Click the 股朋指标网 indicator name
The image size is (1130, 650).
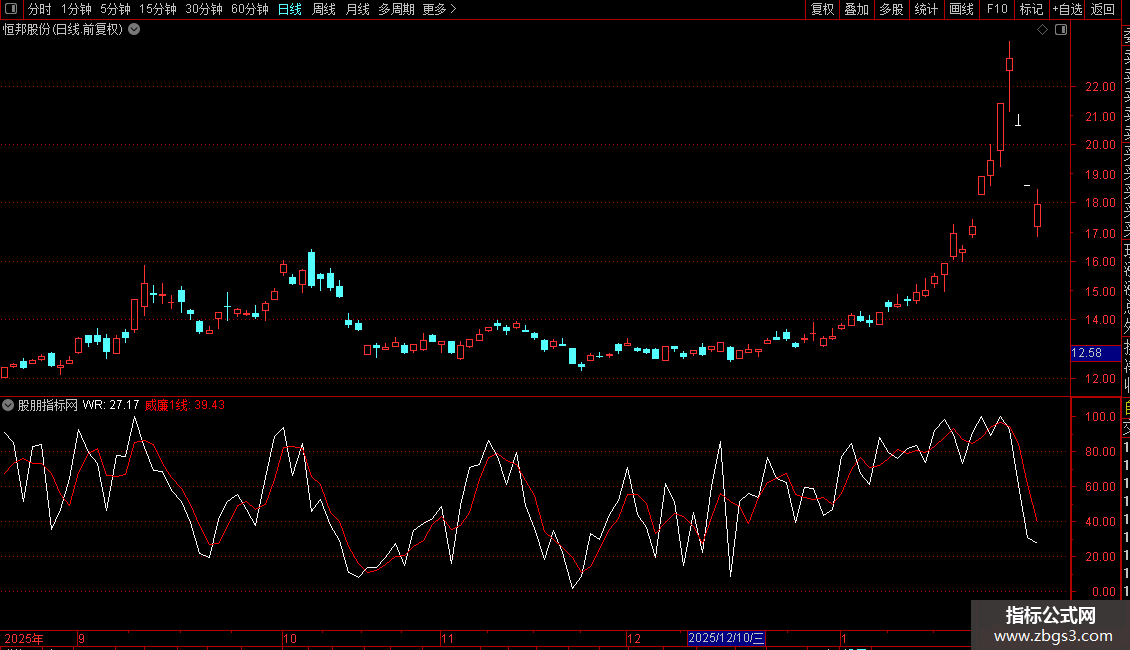[48, 405]
